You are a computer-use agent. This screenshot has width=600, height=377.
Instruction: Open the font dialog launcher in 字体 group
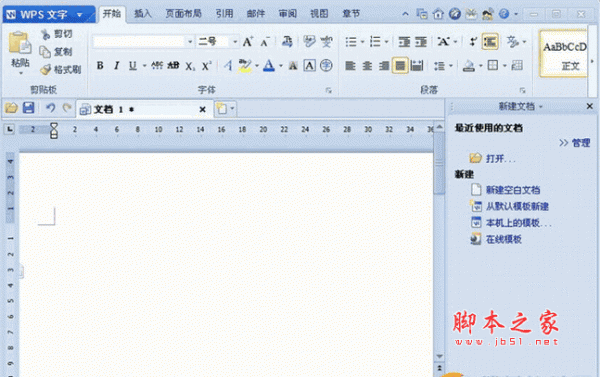coord(328,90)
